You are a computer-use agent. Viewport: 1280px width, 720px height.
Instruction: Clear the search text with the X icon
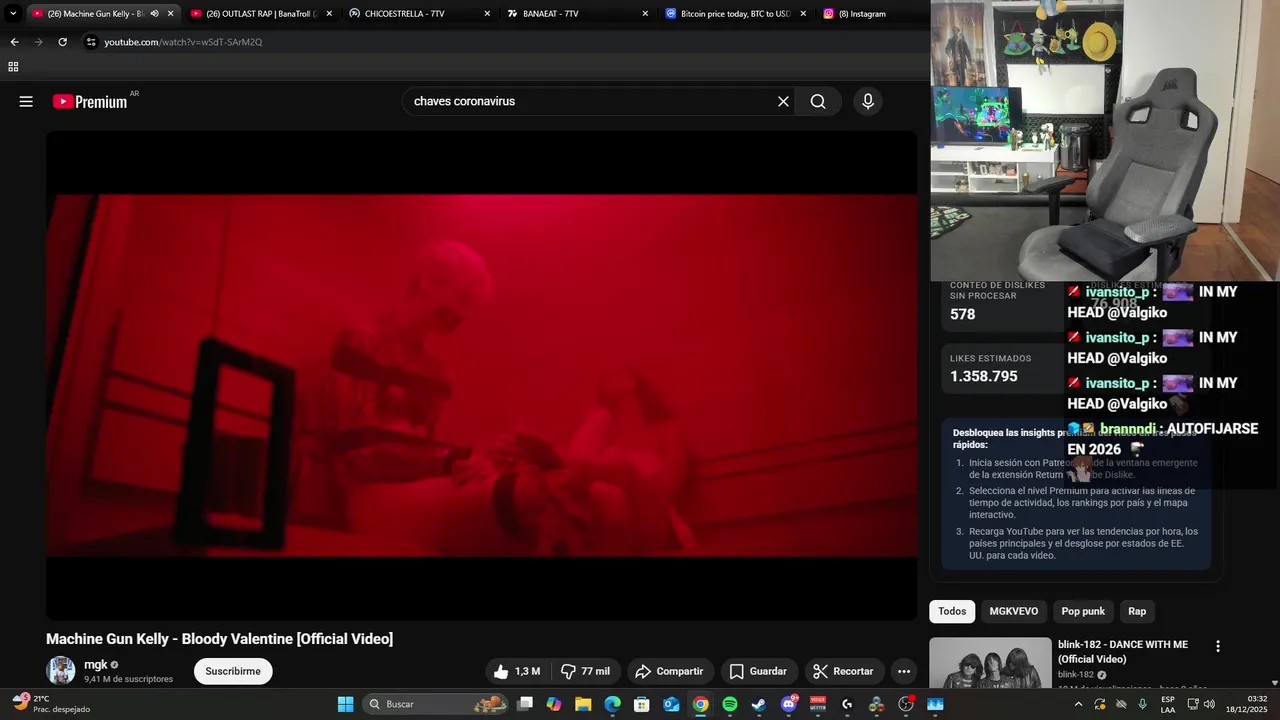(x=783, y=101)
